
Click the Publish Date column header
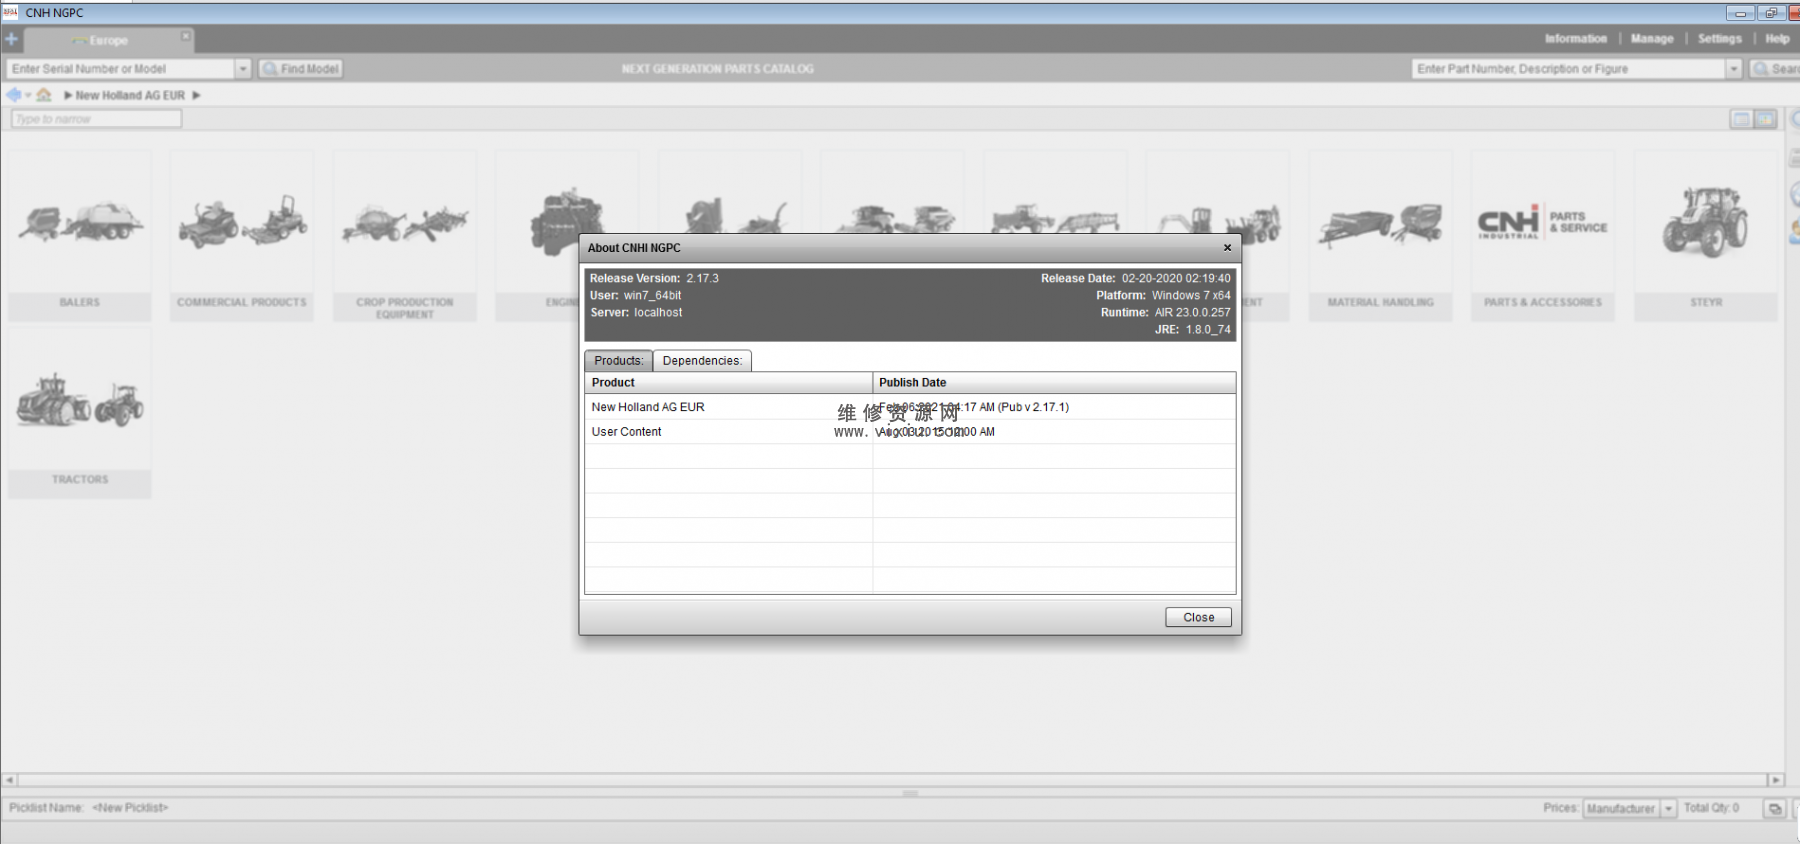(x=1054, y=382)
